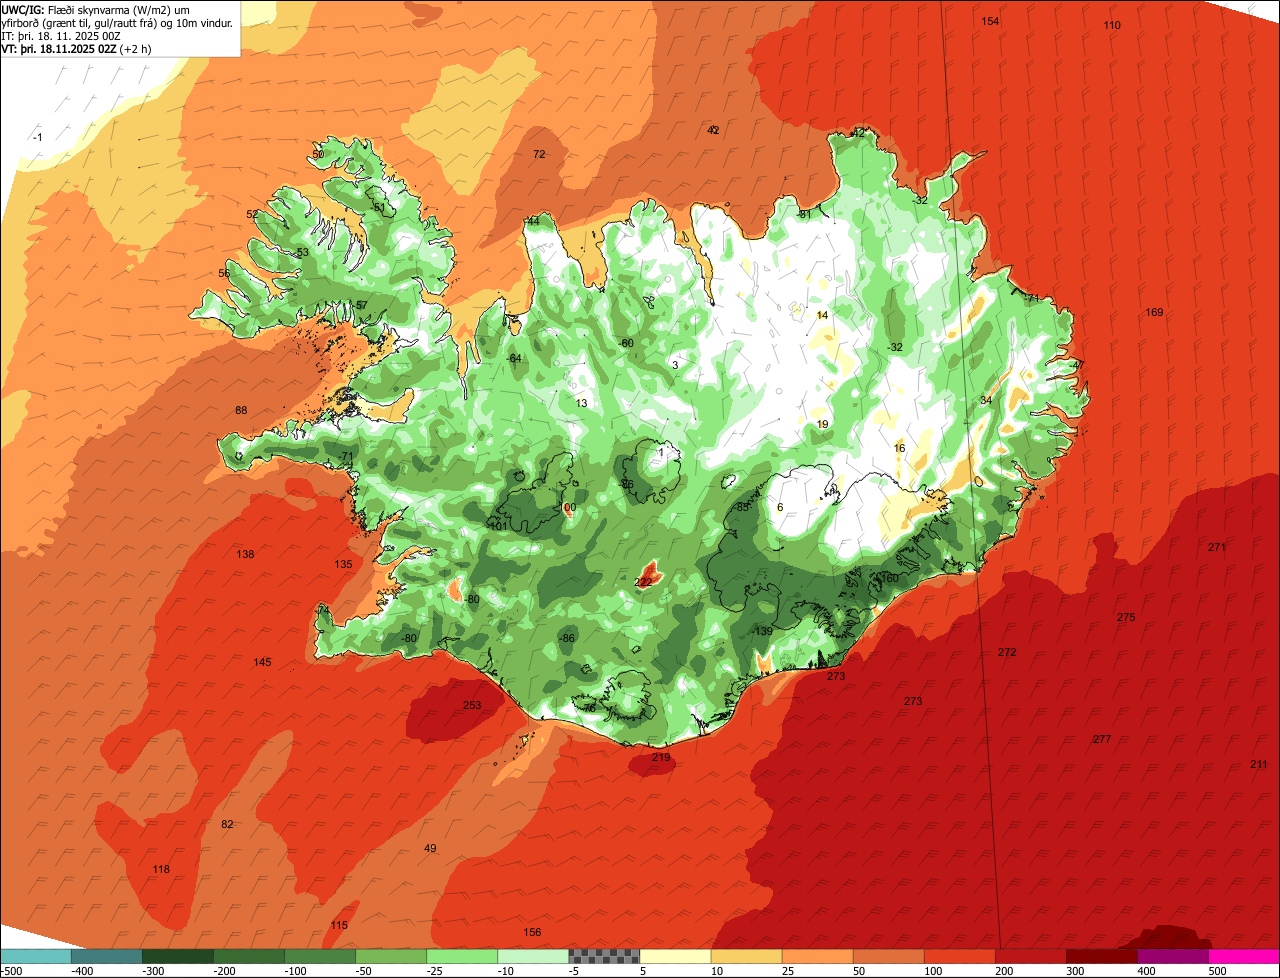
Task: Click the 110 value at the top right
Action: [x=1112, y=25]
